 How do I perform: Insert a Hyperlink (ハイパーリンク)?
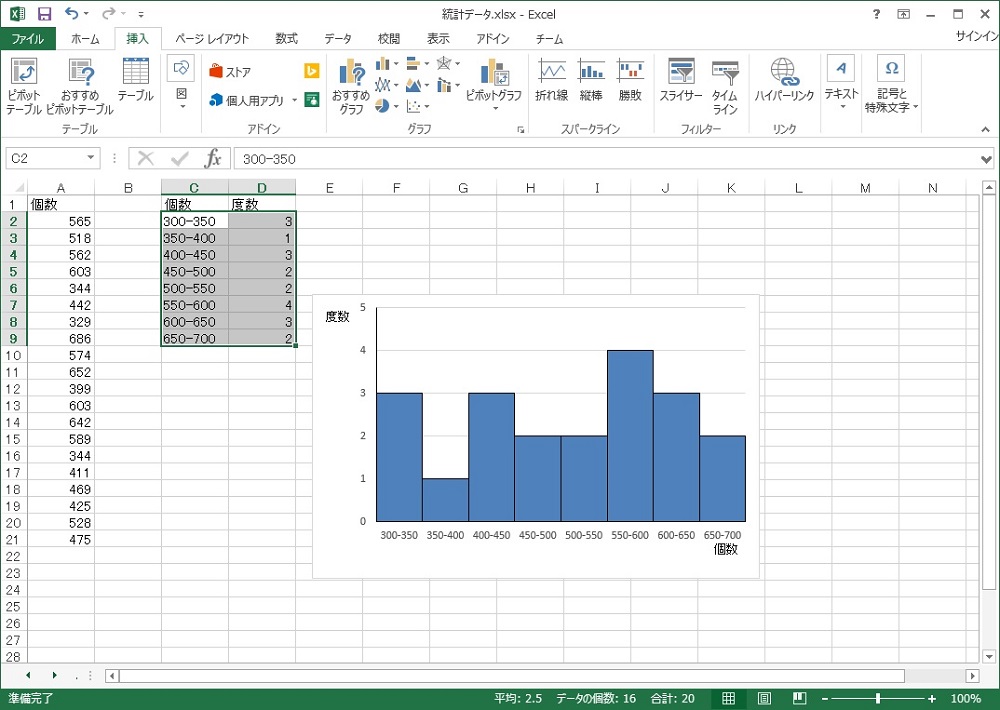tap(784, 80)
